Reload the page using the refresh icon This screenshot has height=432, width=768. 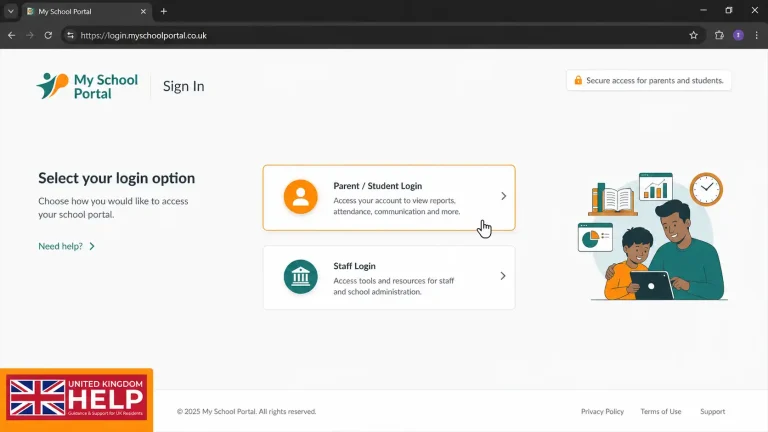[x=48, y=35]
